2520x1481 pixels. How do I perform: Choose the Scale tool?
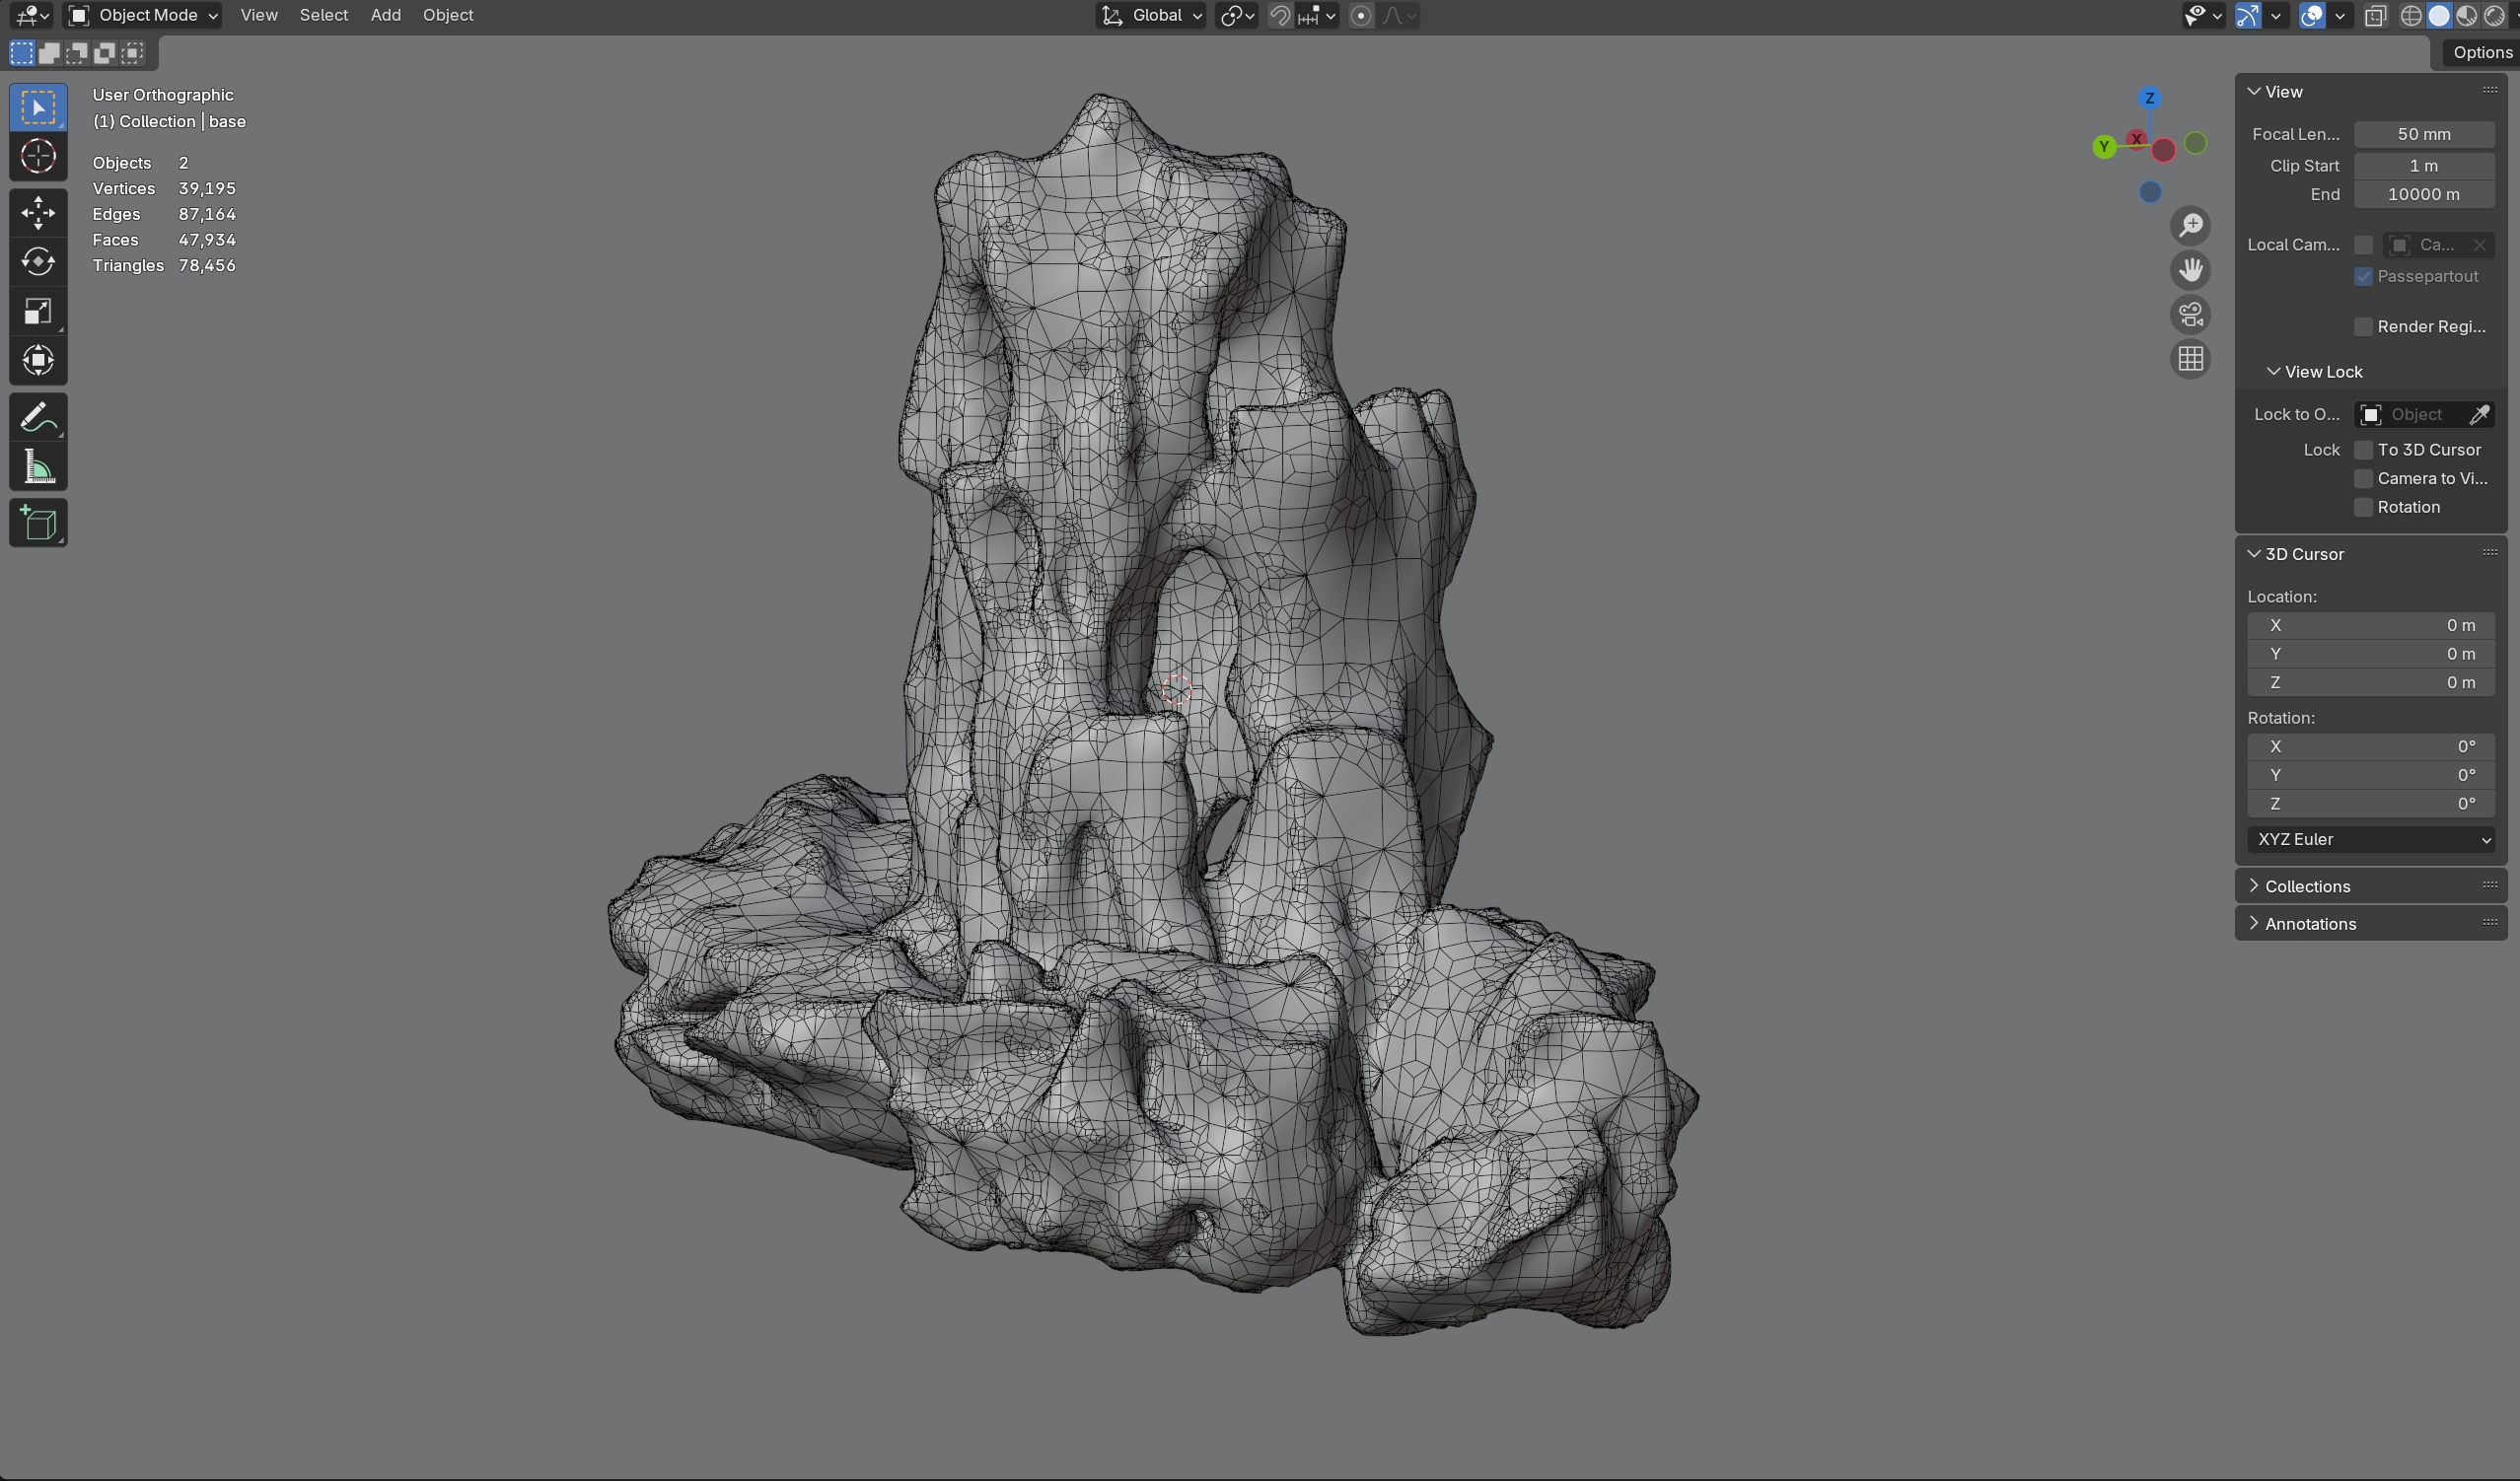tap(38, 312)
